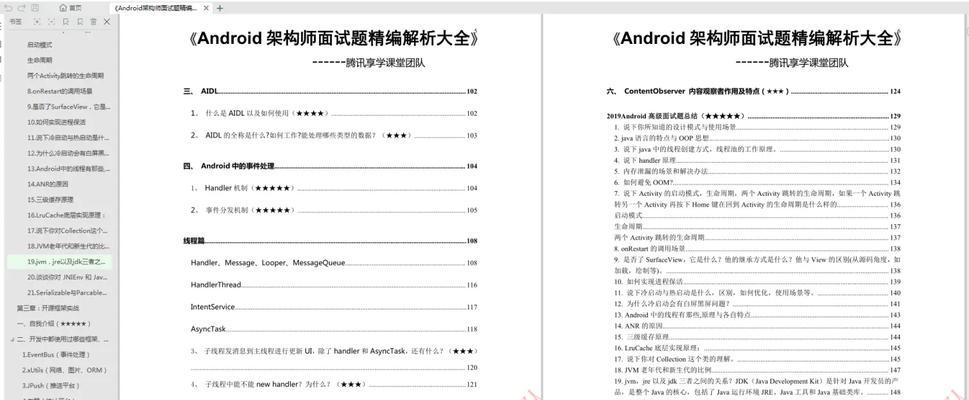
Task: Click the save icon beside redo
Action: 35,8
